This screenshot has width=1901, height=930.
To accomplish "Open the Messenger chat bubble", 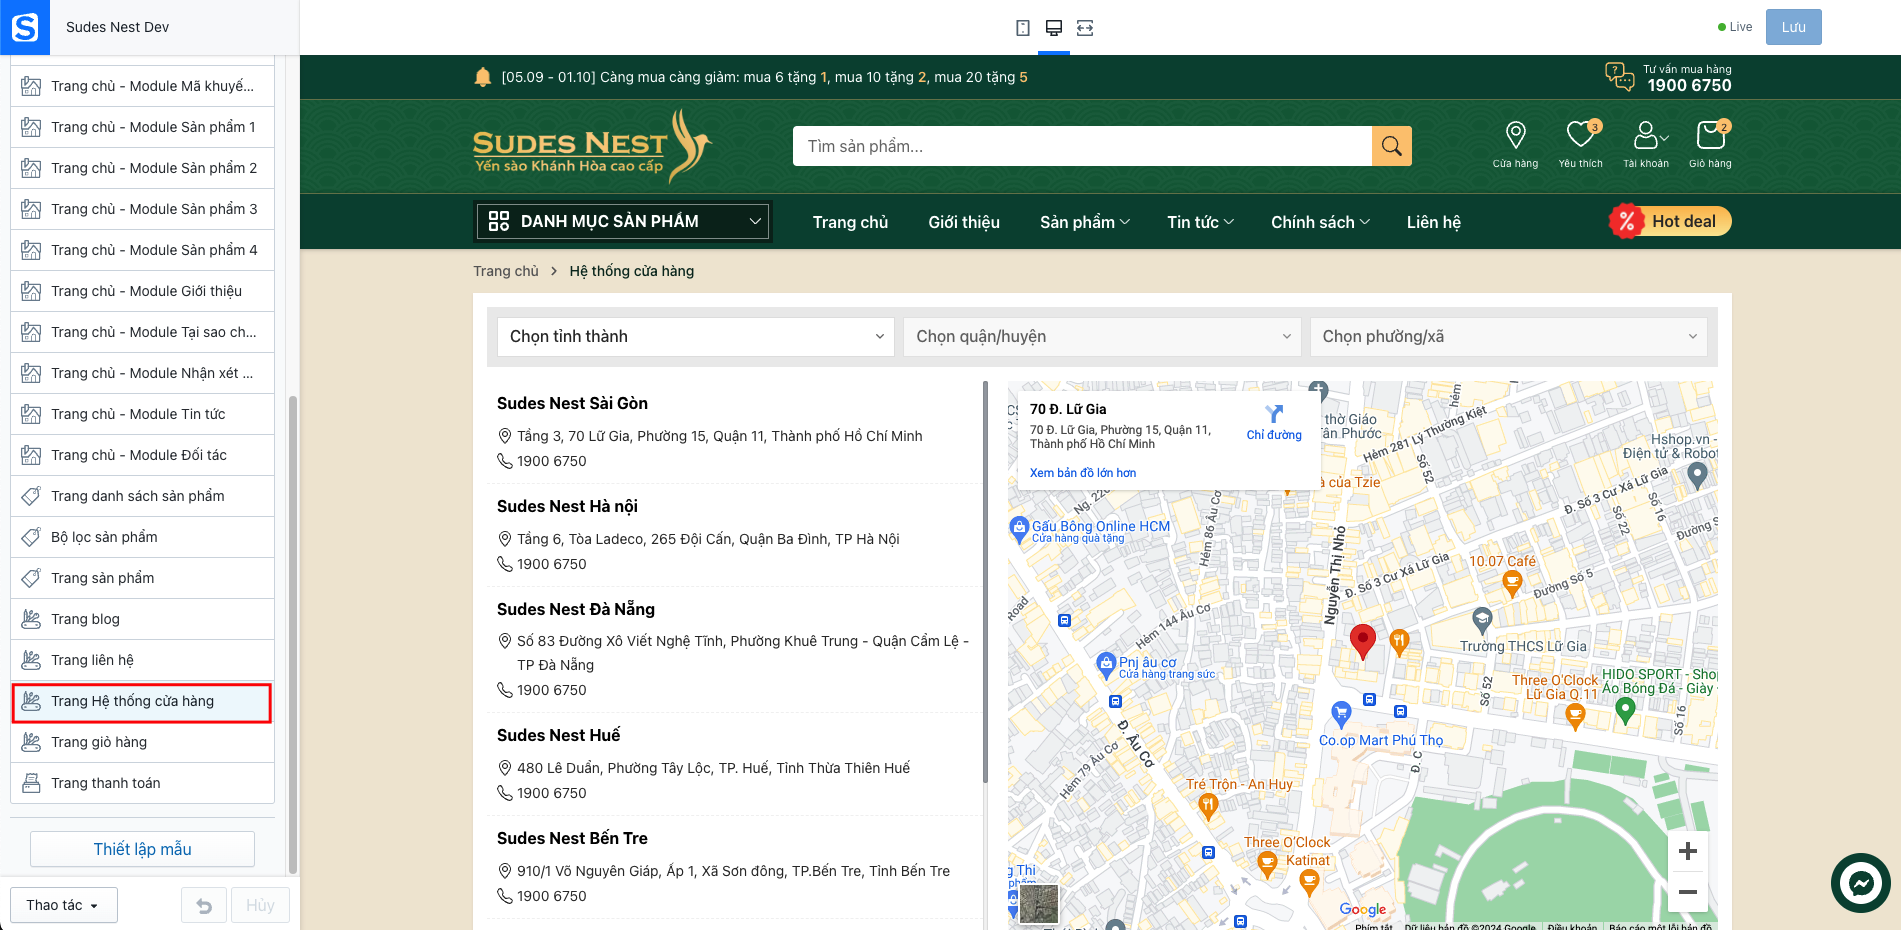I will (x=1861, y=883).
